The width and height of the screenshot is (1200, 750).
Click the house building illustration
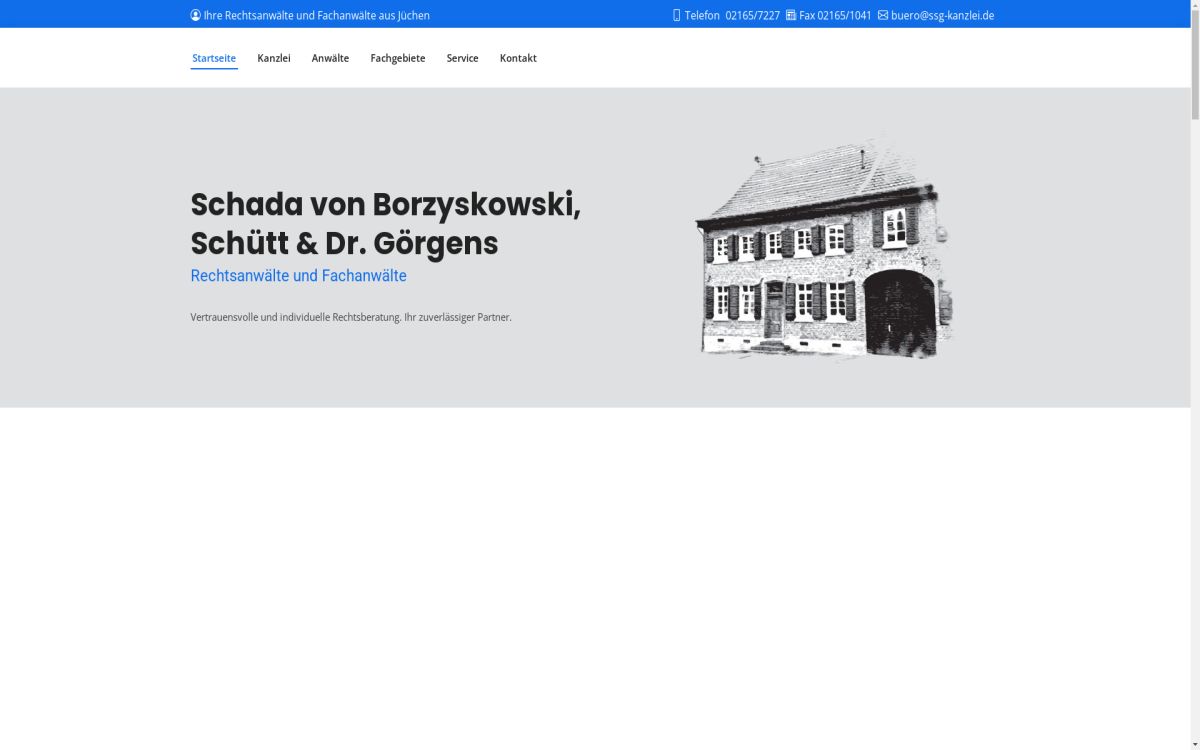[x=824, y=247]
